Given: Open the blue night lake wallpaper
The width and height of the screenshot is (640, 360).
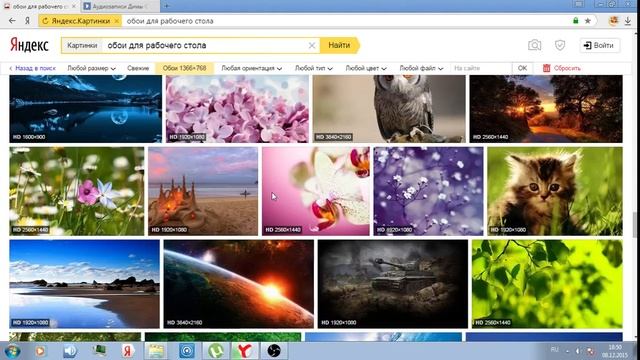Looking at the screenshot, I should point(86,109).
